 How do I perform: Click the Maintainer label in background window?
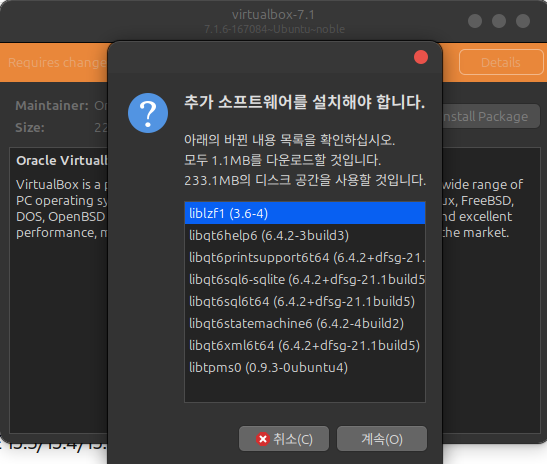pyautogui.click(x=52, y=105)
